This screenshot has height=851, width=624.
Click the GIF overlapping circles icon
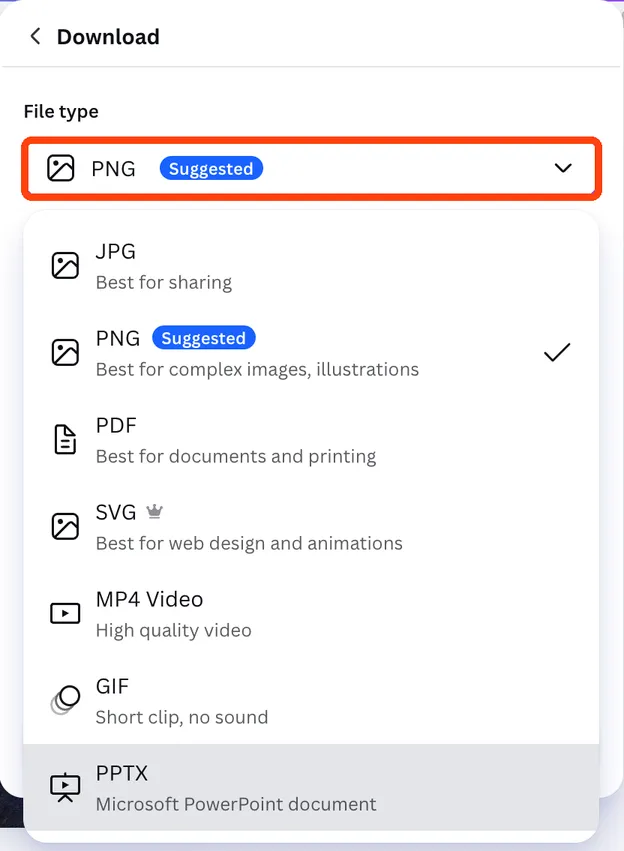pyautogui.click(x=65, y=700)
